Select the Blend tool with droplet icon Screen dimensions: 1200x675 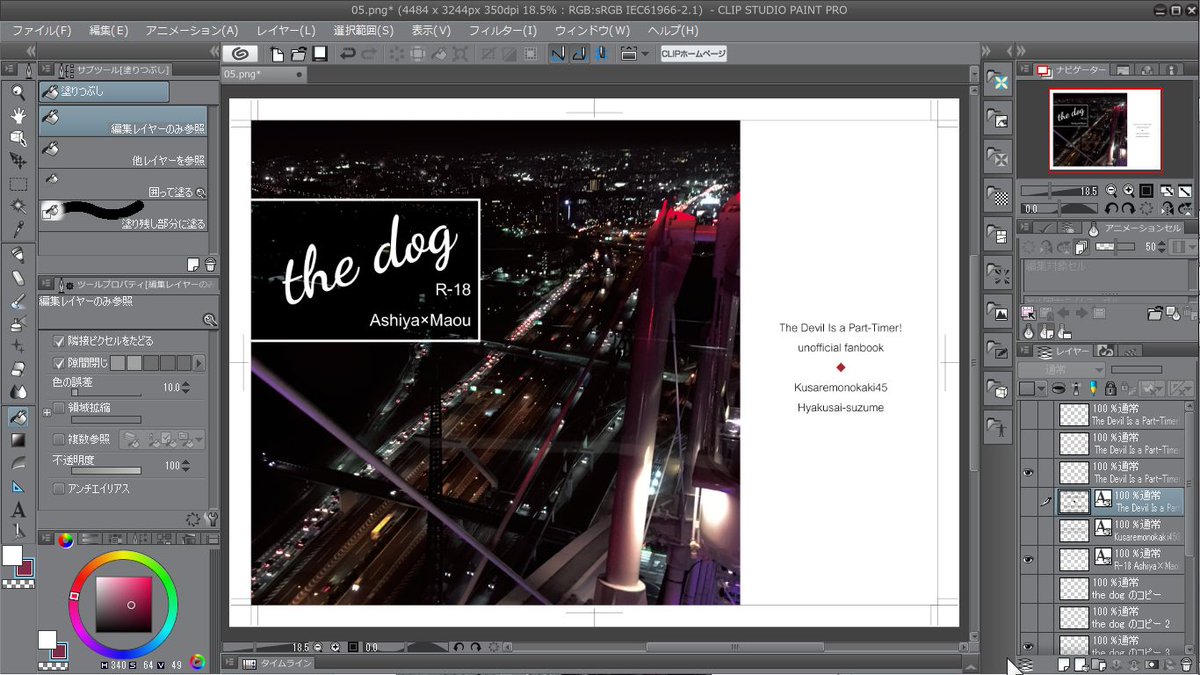pos(18,392)
